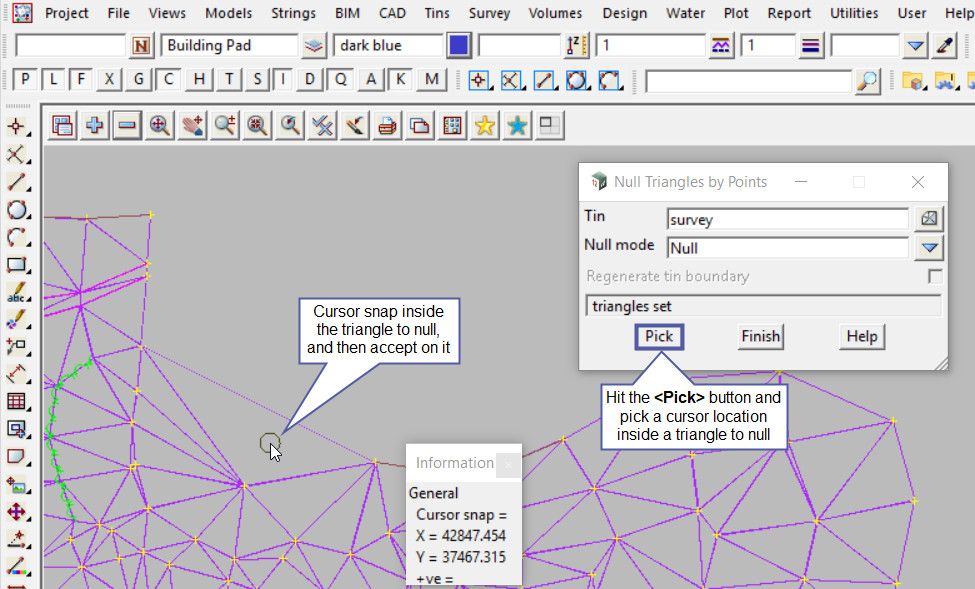
Task: Click the dark blue colour swatch
Action: [459, 46]
